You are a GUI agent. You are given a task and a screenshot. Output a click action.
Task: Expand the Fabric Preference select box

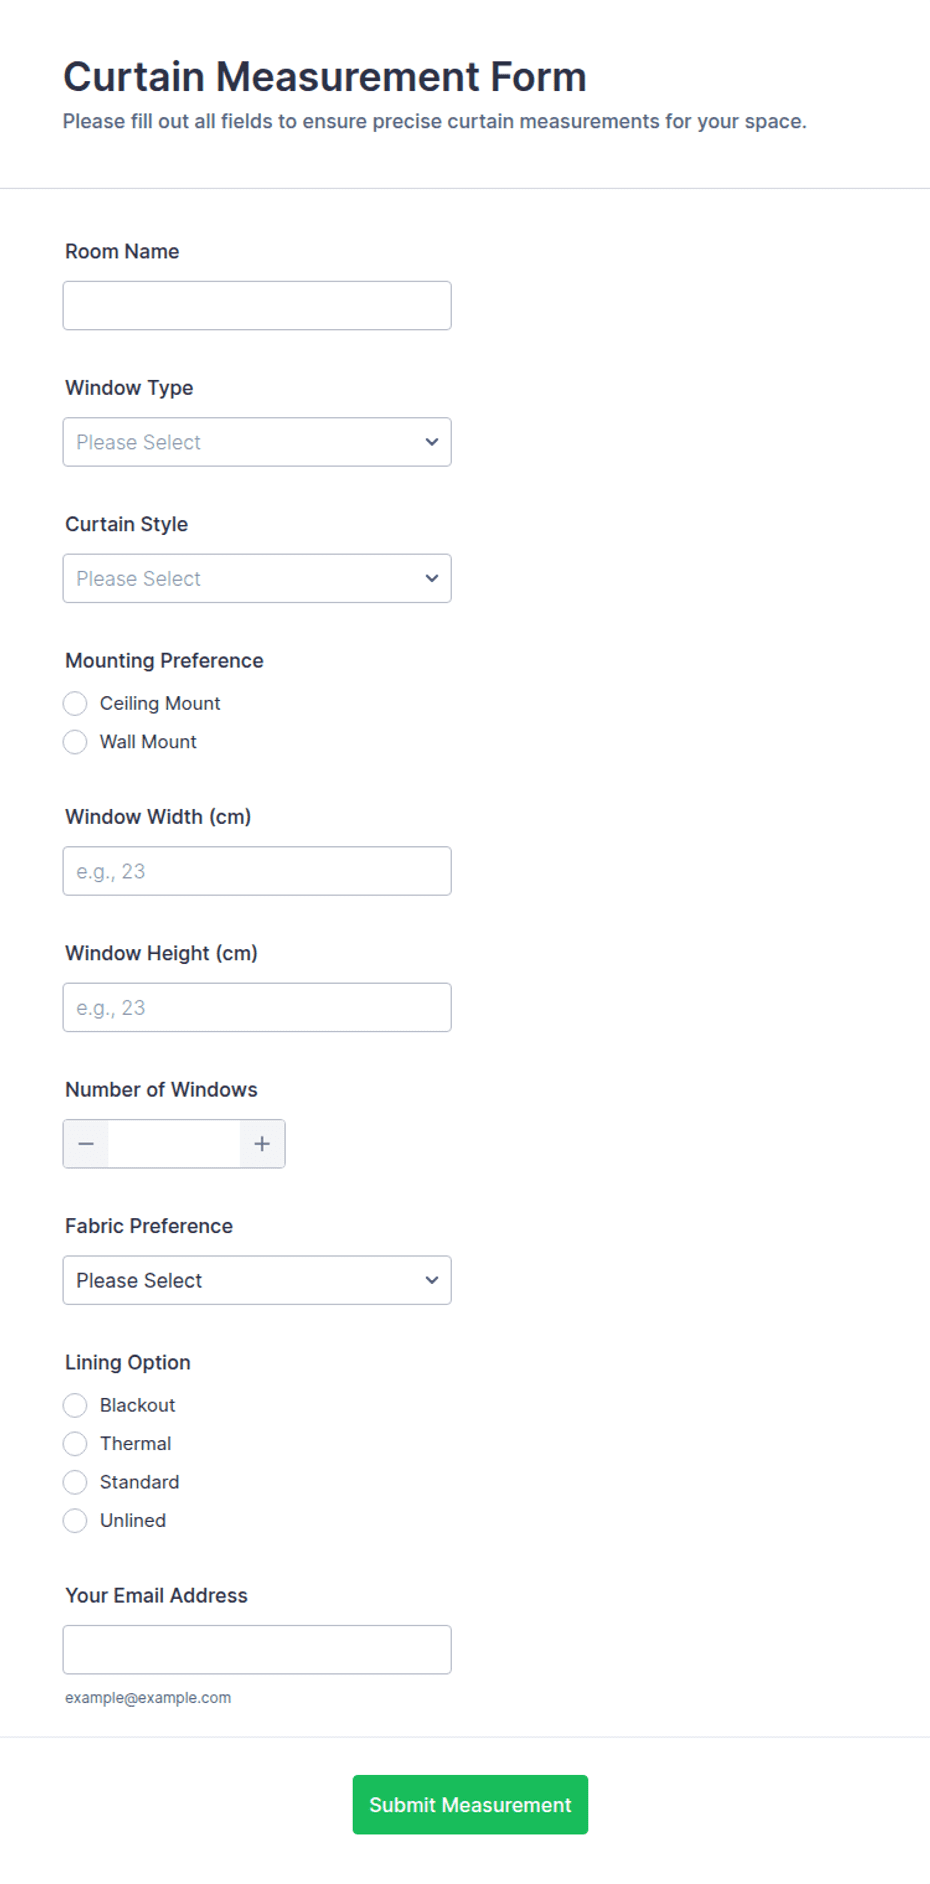(x=257, y=1280)
